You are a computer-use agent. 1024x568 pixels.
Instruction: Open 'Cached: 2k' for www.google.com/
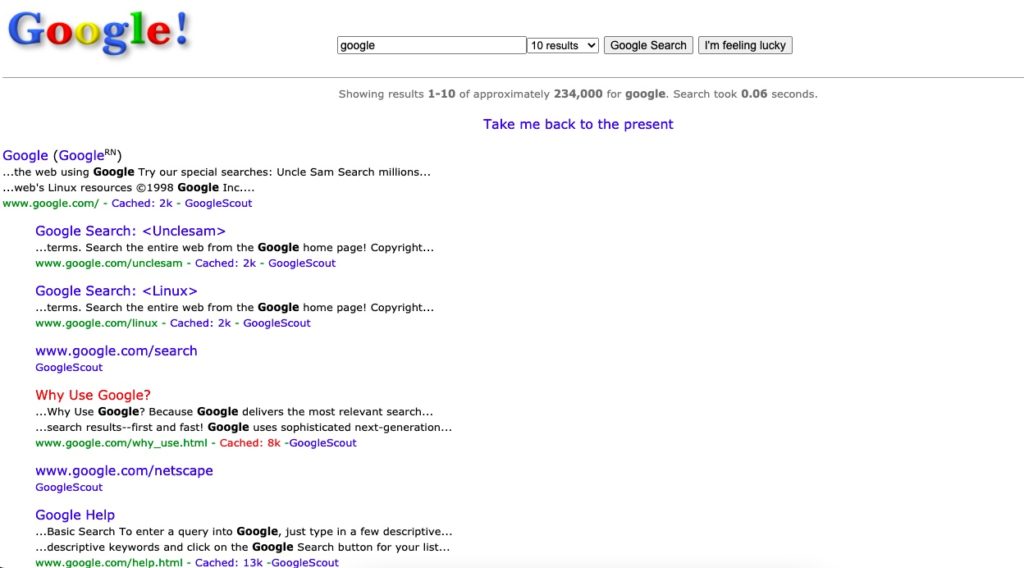click(x=142, y=203)
